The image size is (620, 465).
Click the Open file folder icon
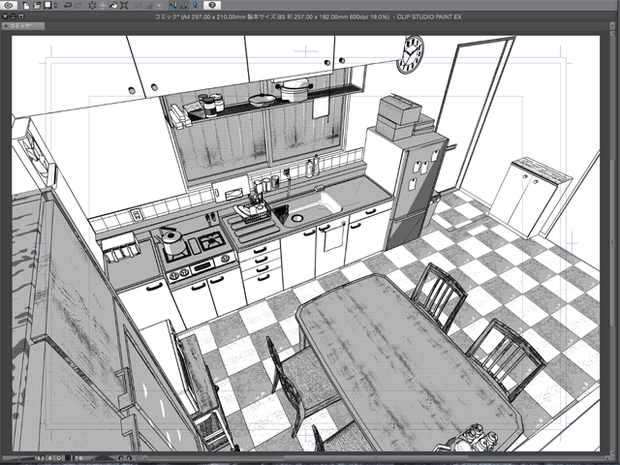click(37, 6)
